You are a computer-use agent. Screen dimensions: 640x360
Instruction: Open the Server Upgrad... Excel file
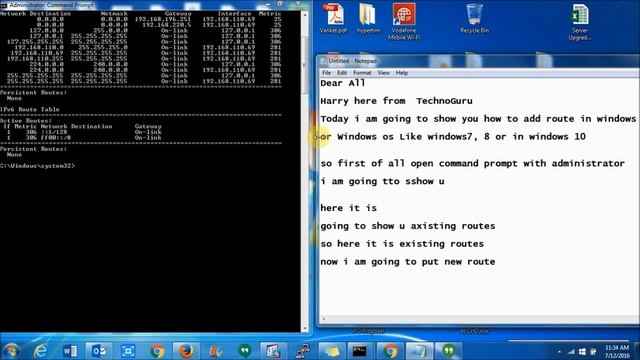(x=580, y=22)
